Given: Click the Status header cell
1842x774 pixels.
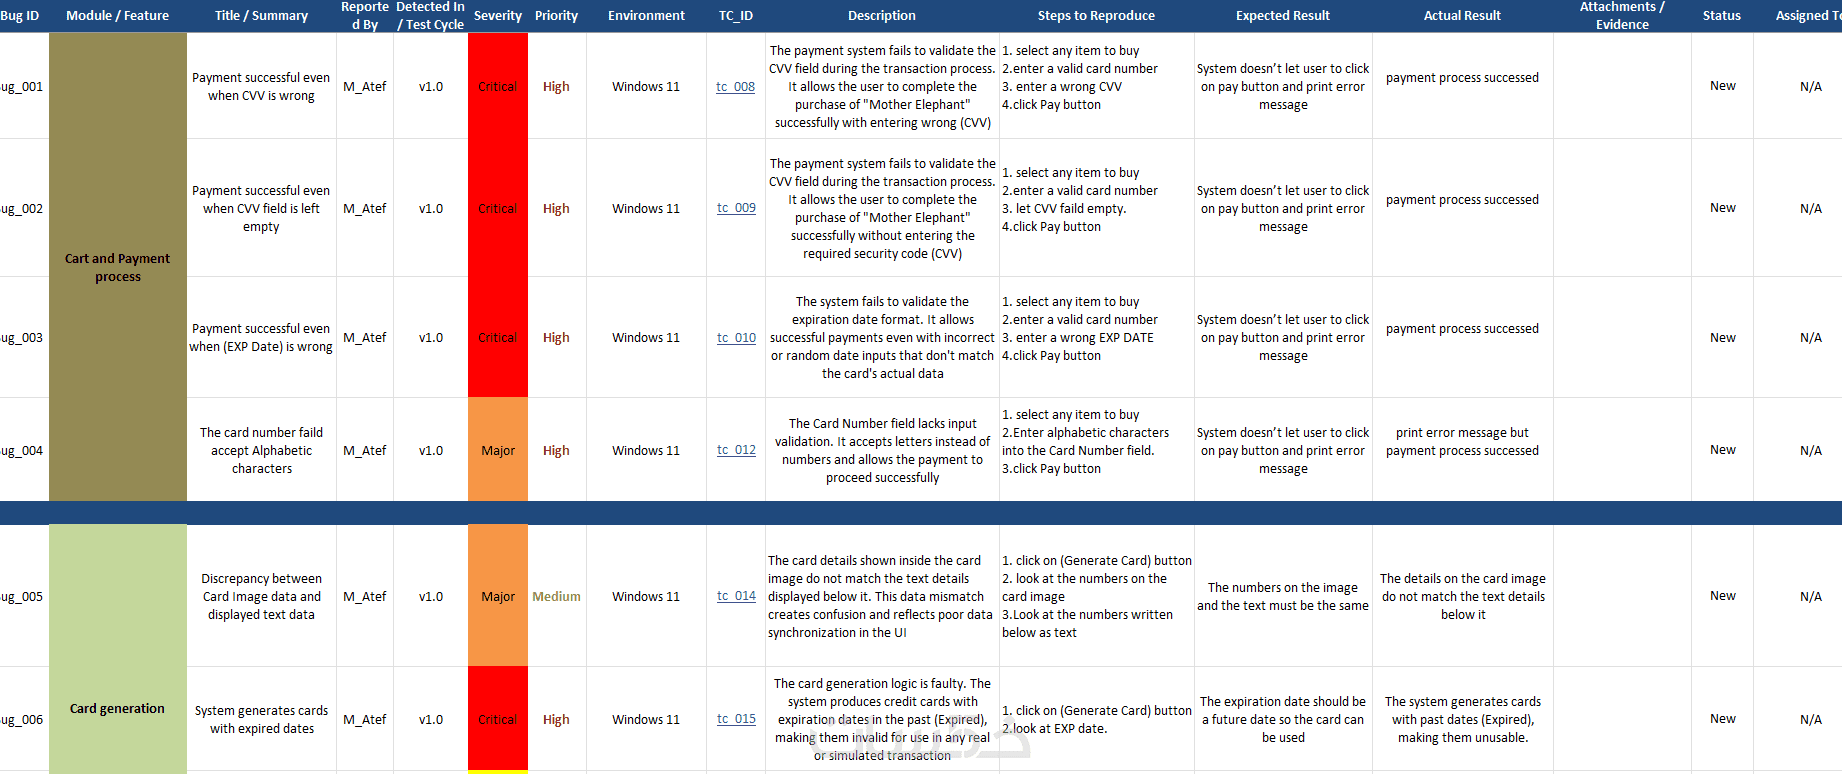Looking at the screenshot, I should (1722, 16).
